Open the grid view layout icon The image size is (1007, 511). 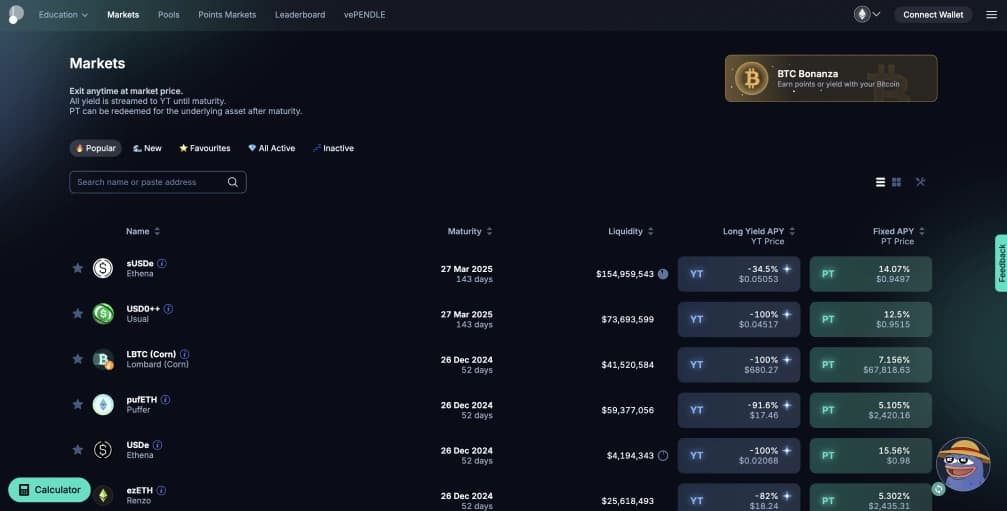pos(897,182)
